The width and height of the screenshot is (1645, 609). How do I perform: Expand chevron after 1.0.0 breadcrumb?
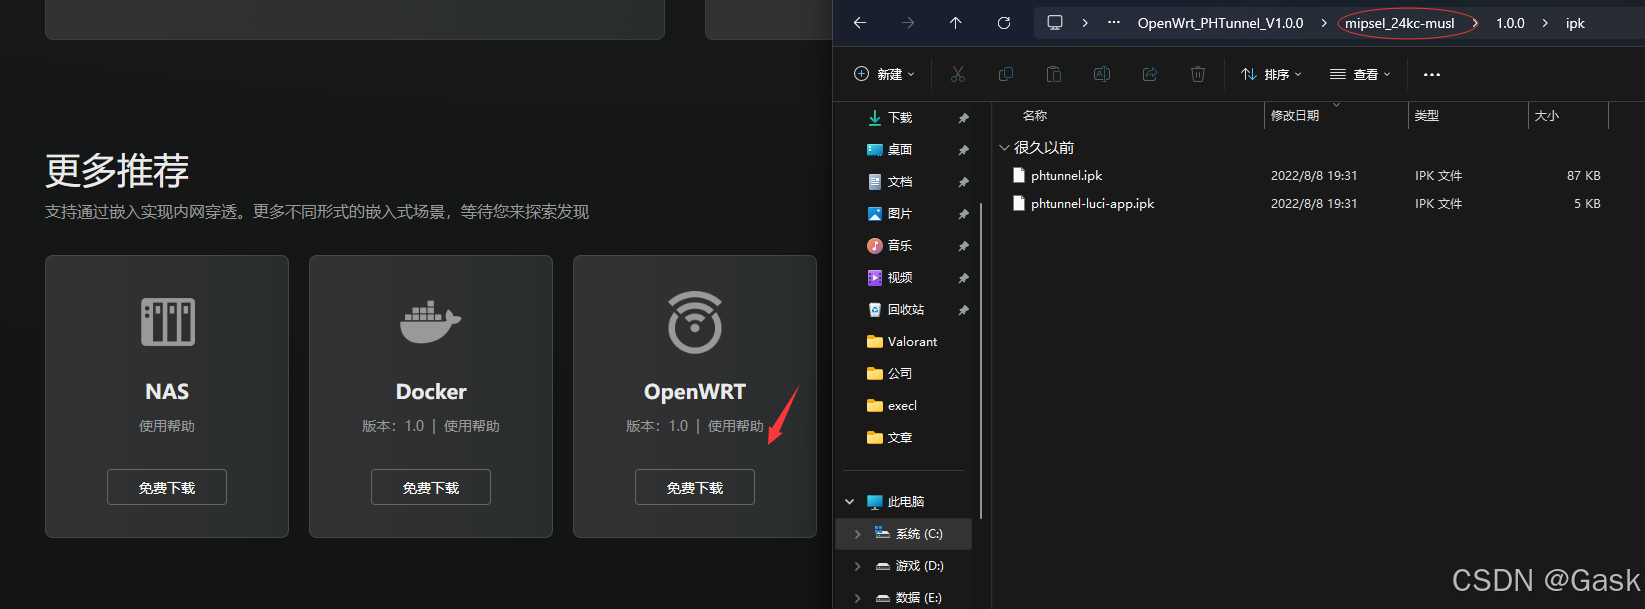[1545, 23]
